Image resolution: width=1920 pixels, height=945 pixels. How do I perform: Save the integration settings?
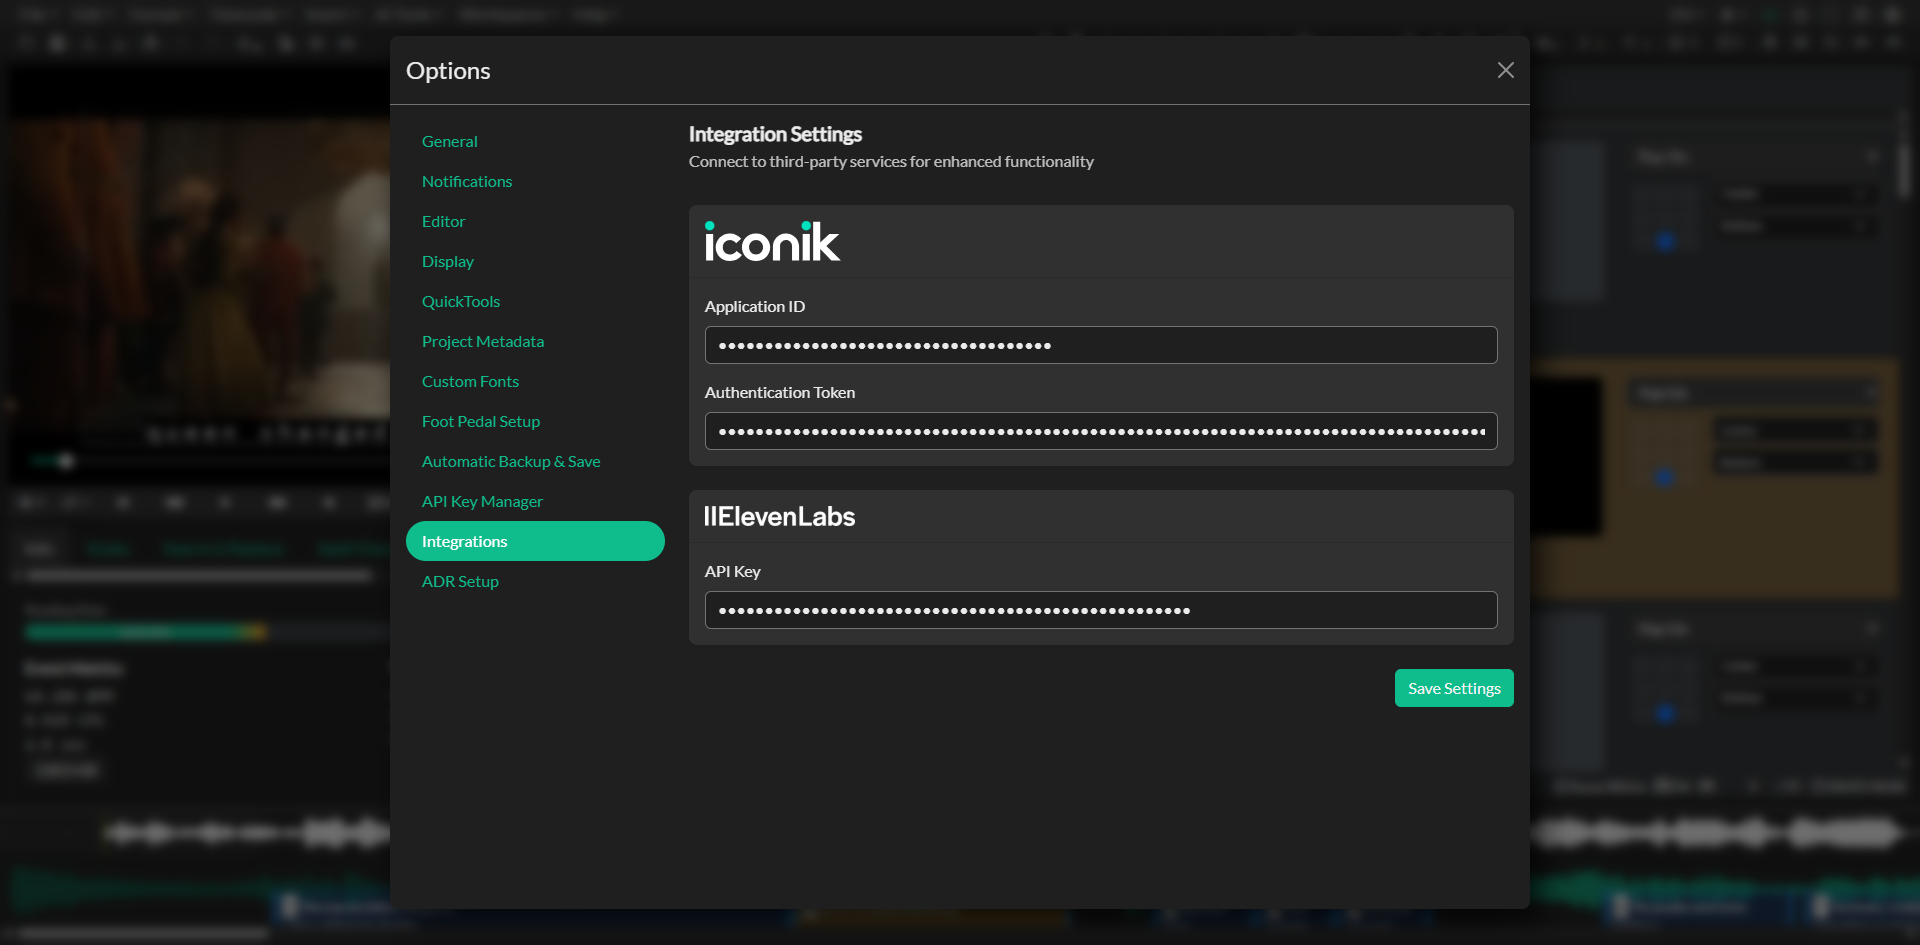pos(1454,688)
